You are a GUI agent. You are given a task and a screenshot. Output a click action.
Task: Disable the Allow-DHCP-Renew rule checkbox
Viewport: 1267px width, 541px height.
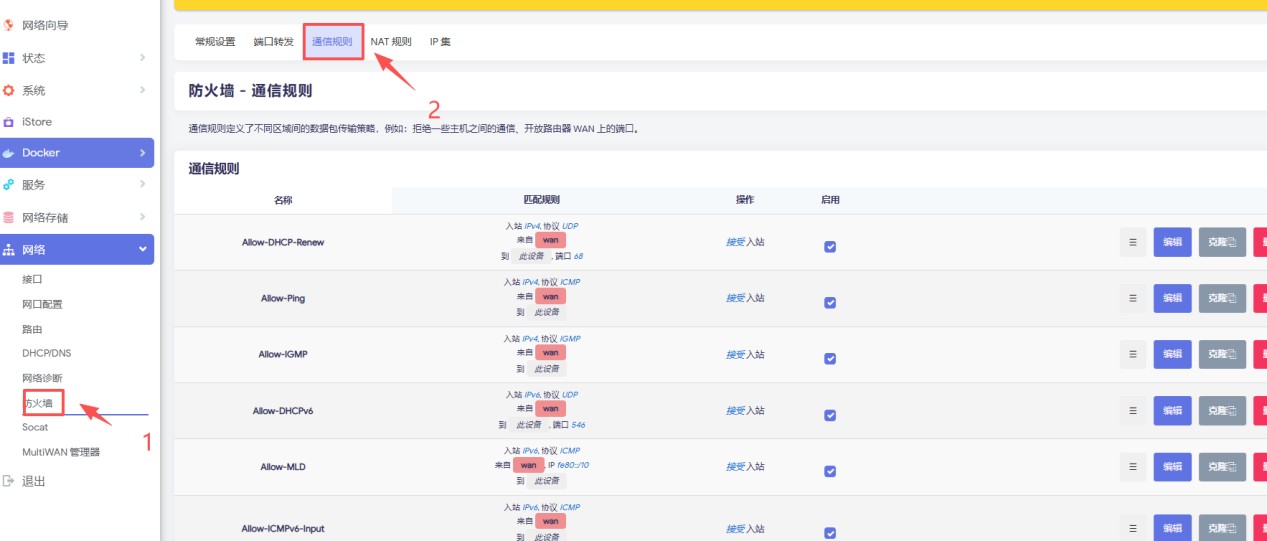click(x=830, y=246)
